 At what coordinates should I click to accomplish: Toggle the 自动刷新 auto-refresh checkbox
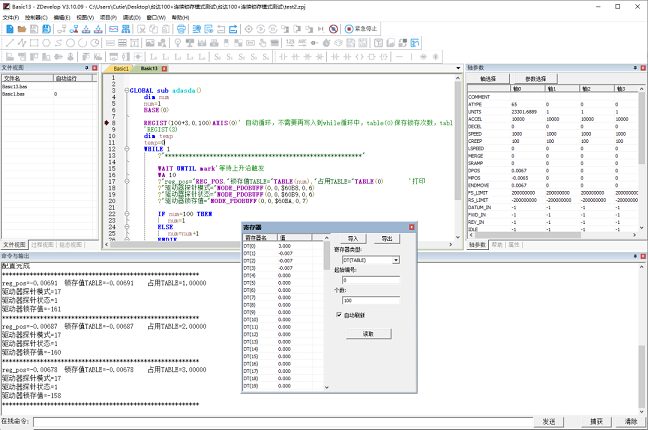[x=339, y=315]
